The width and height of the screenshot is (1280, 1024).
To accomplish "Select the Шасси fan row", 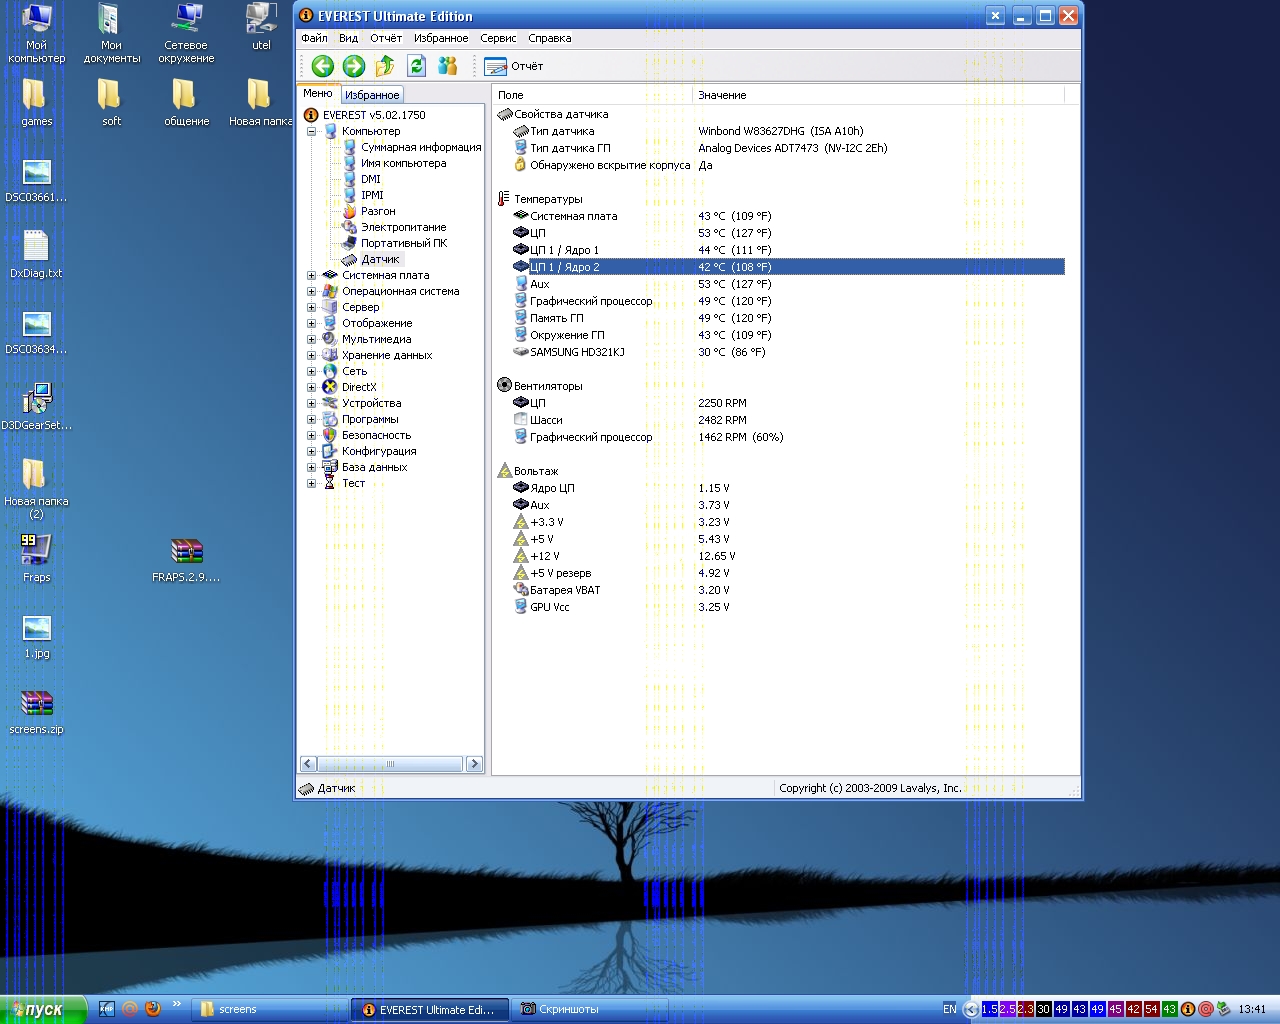I will pos(788,420).
